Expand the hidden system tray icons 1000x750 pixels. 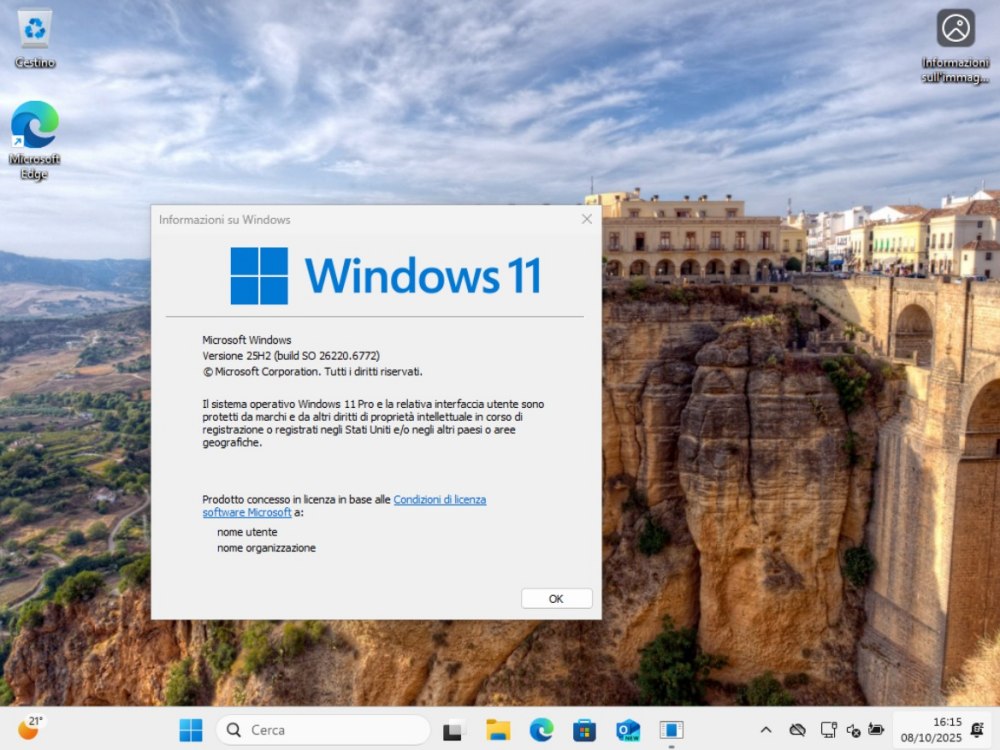pos(765,729)
